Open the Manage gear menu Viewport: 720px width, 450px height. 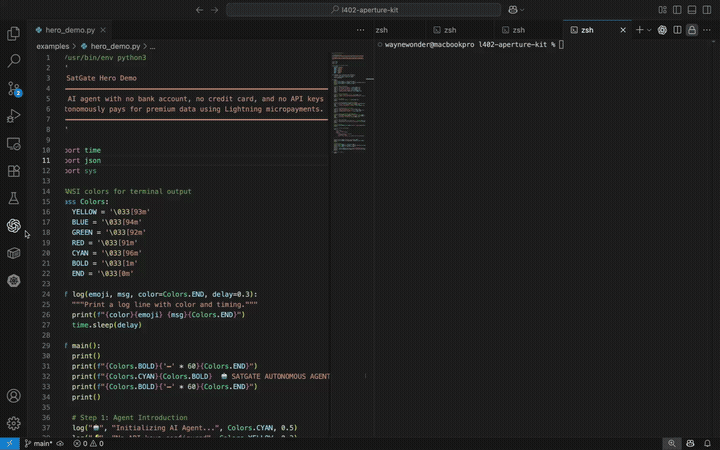coord(14,423)
